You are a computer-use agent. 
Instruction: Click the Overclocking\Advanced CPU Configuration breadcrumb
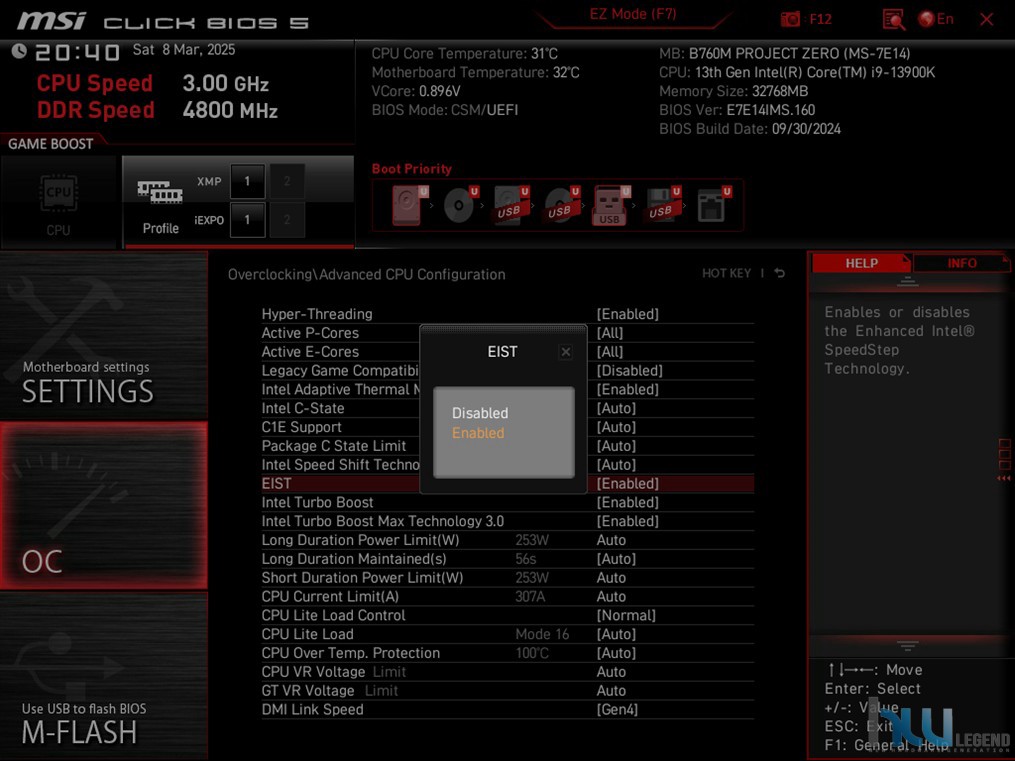click(x=366, y=274)
